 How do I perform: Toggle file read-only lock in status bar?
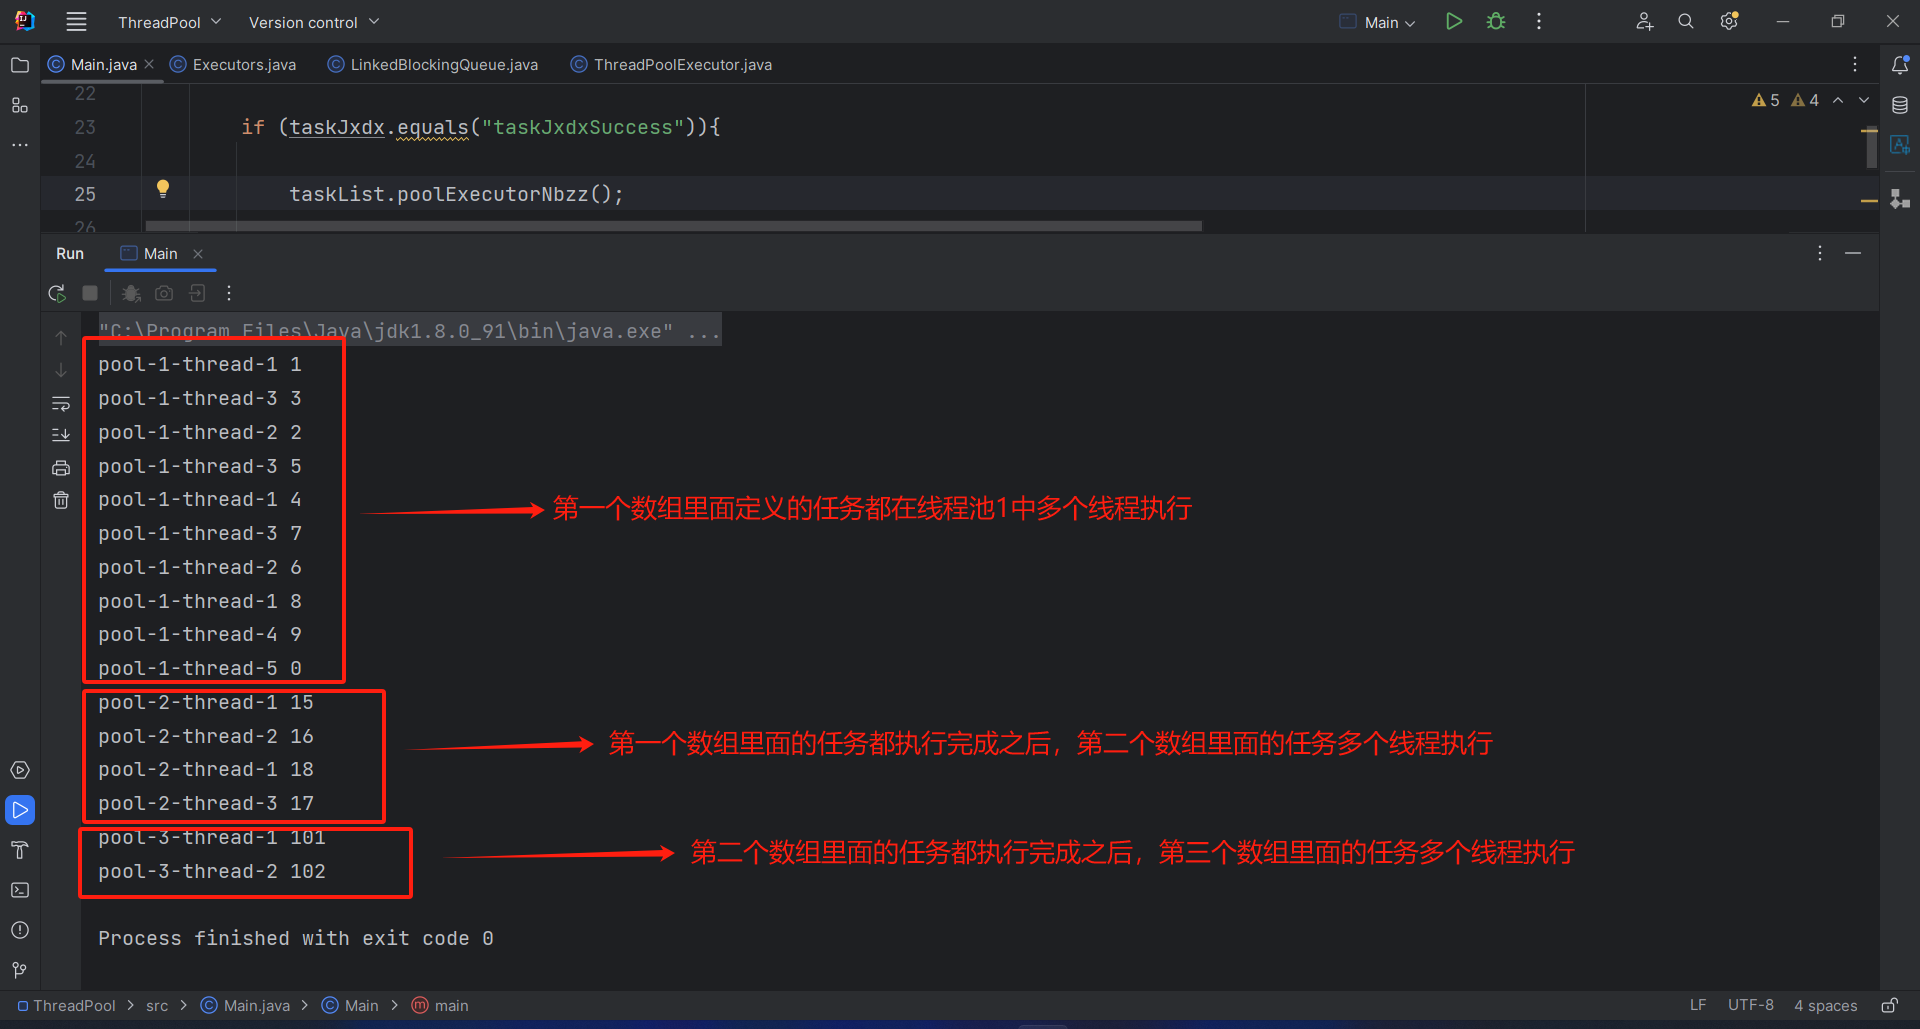[x=1890, y=1005]
